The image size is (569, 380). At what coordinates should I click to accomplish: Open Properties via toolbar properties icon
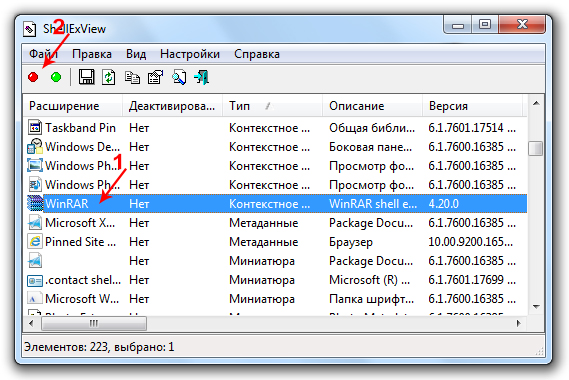tap(155, 77)
